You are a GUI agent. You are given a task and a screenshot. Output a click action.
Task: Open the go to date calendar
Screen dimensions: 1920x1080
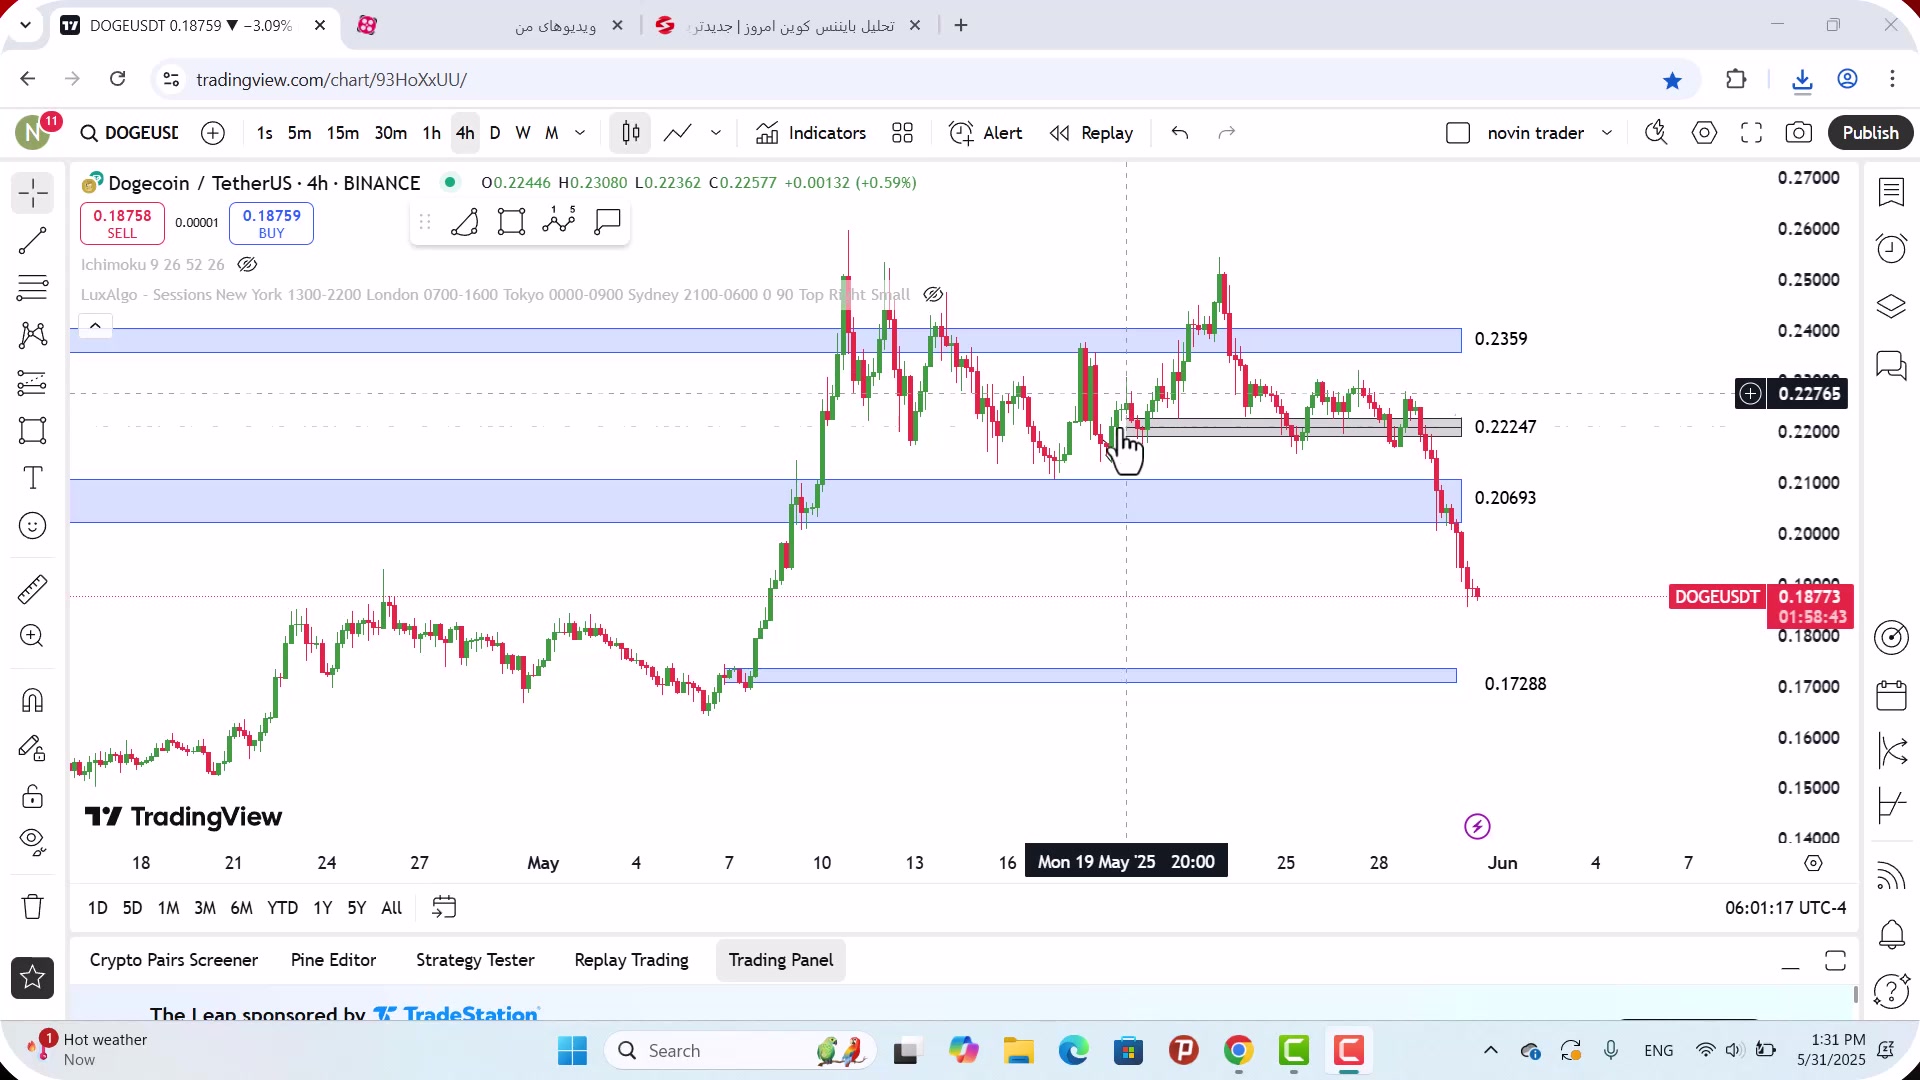(444, 907)
